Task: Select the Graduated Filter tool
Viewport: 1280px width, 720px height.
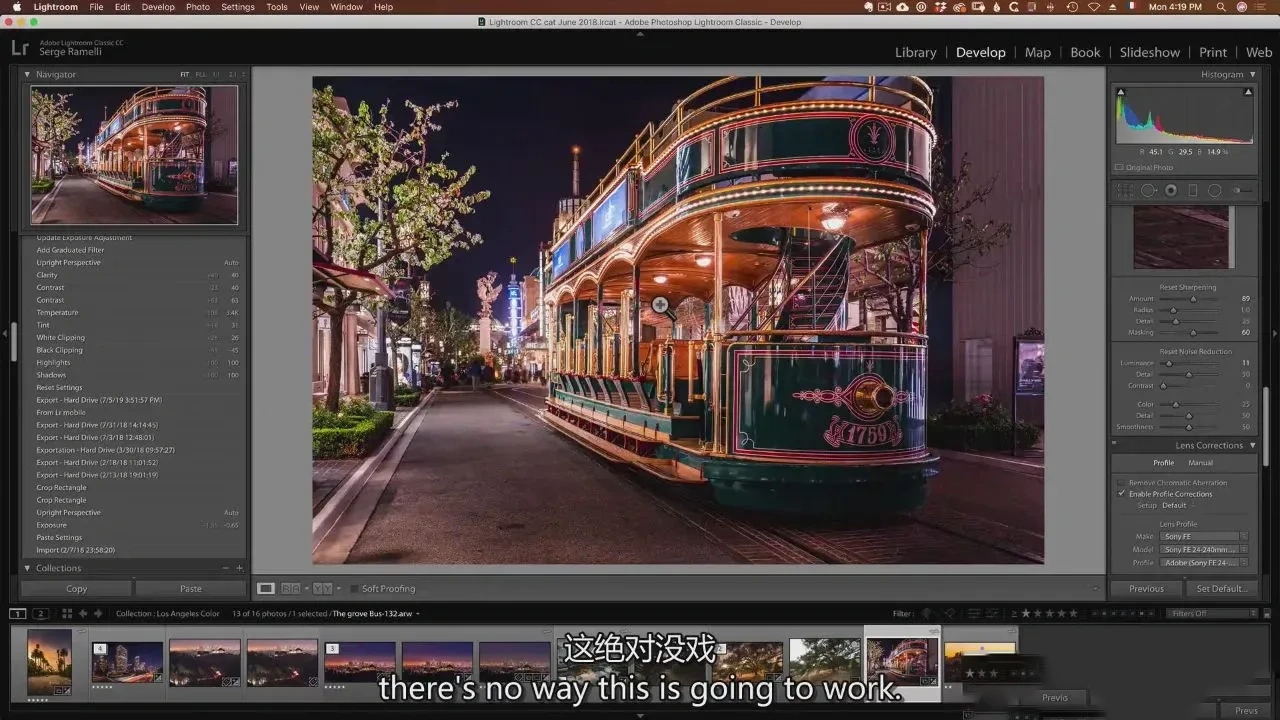Action: [1193, 190]
